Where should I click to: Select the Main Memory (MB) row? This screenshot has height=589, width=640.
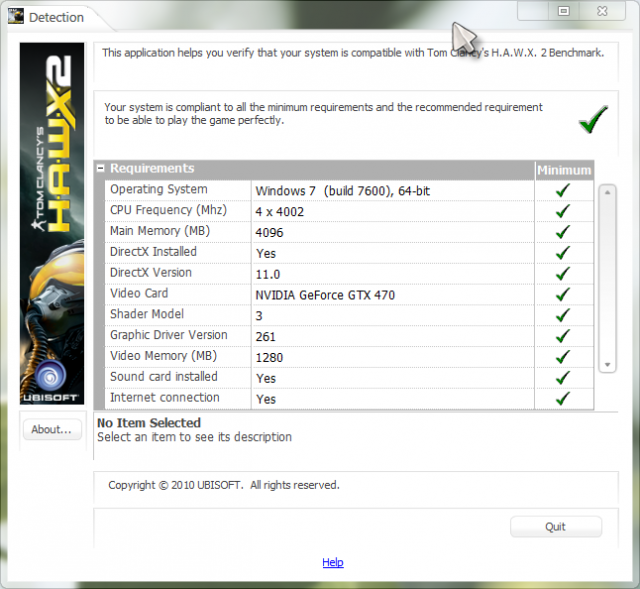pyautogui.click(x=349, y=231)
